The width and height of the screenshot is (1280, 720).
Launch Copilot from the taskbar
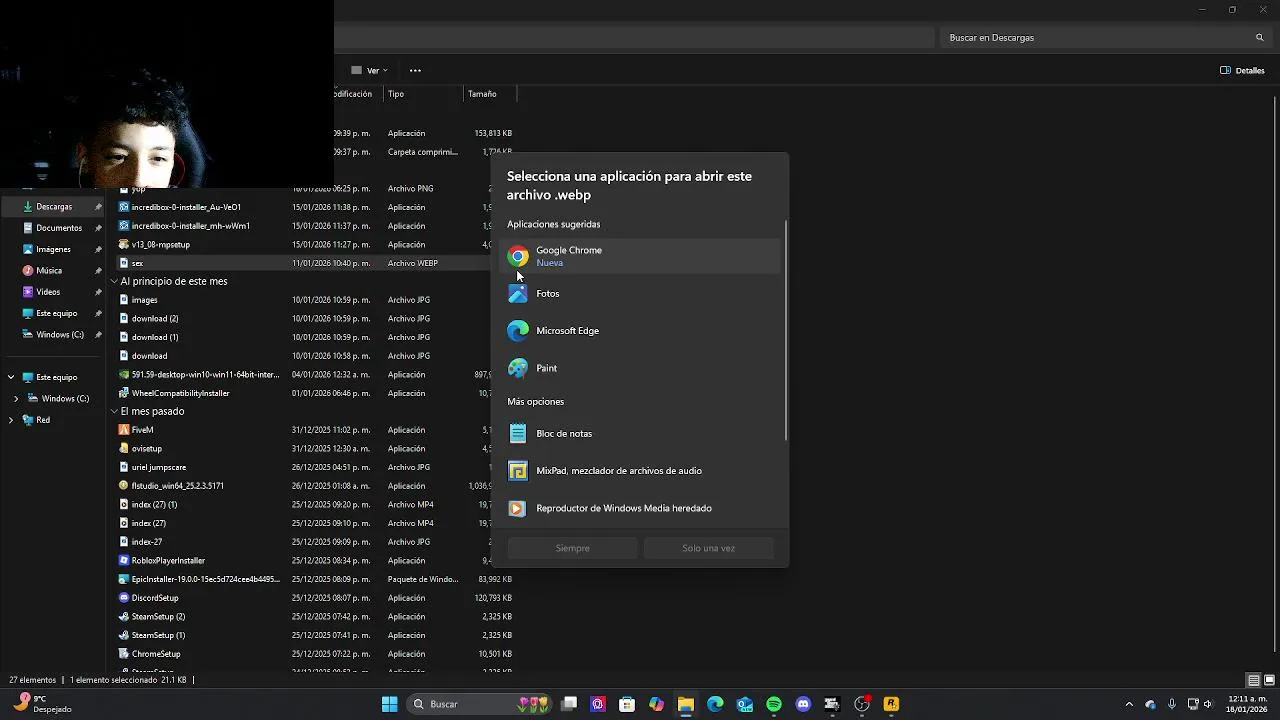(x=656, y=704)
